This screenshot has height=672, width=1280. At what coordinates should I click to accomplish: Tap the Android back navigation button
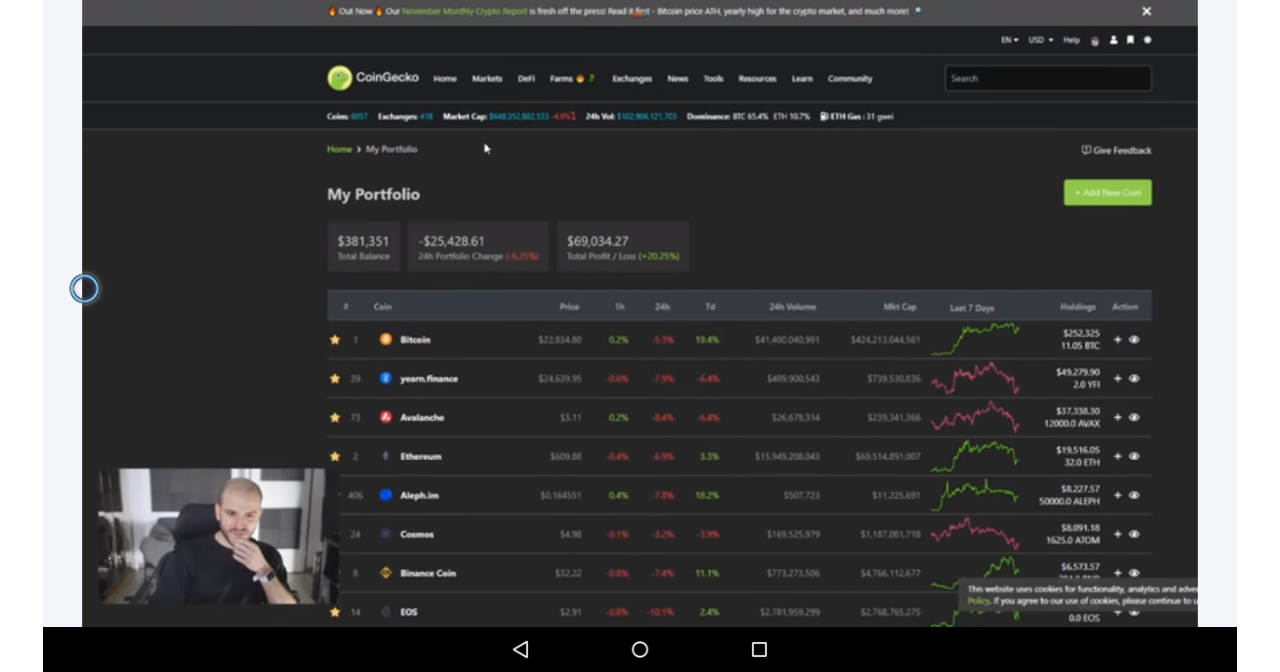520,649
